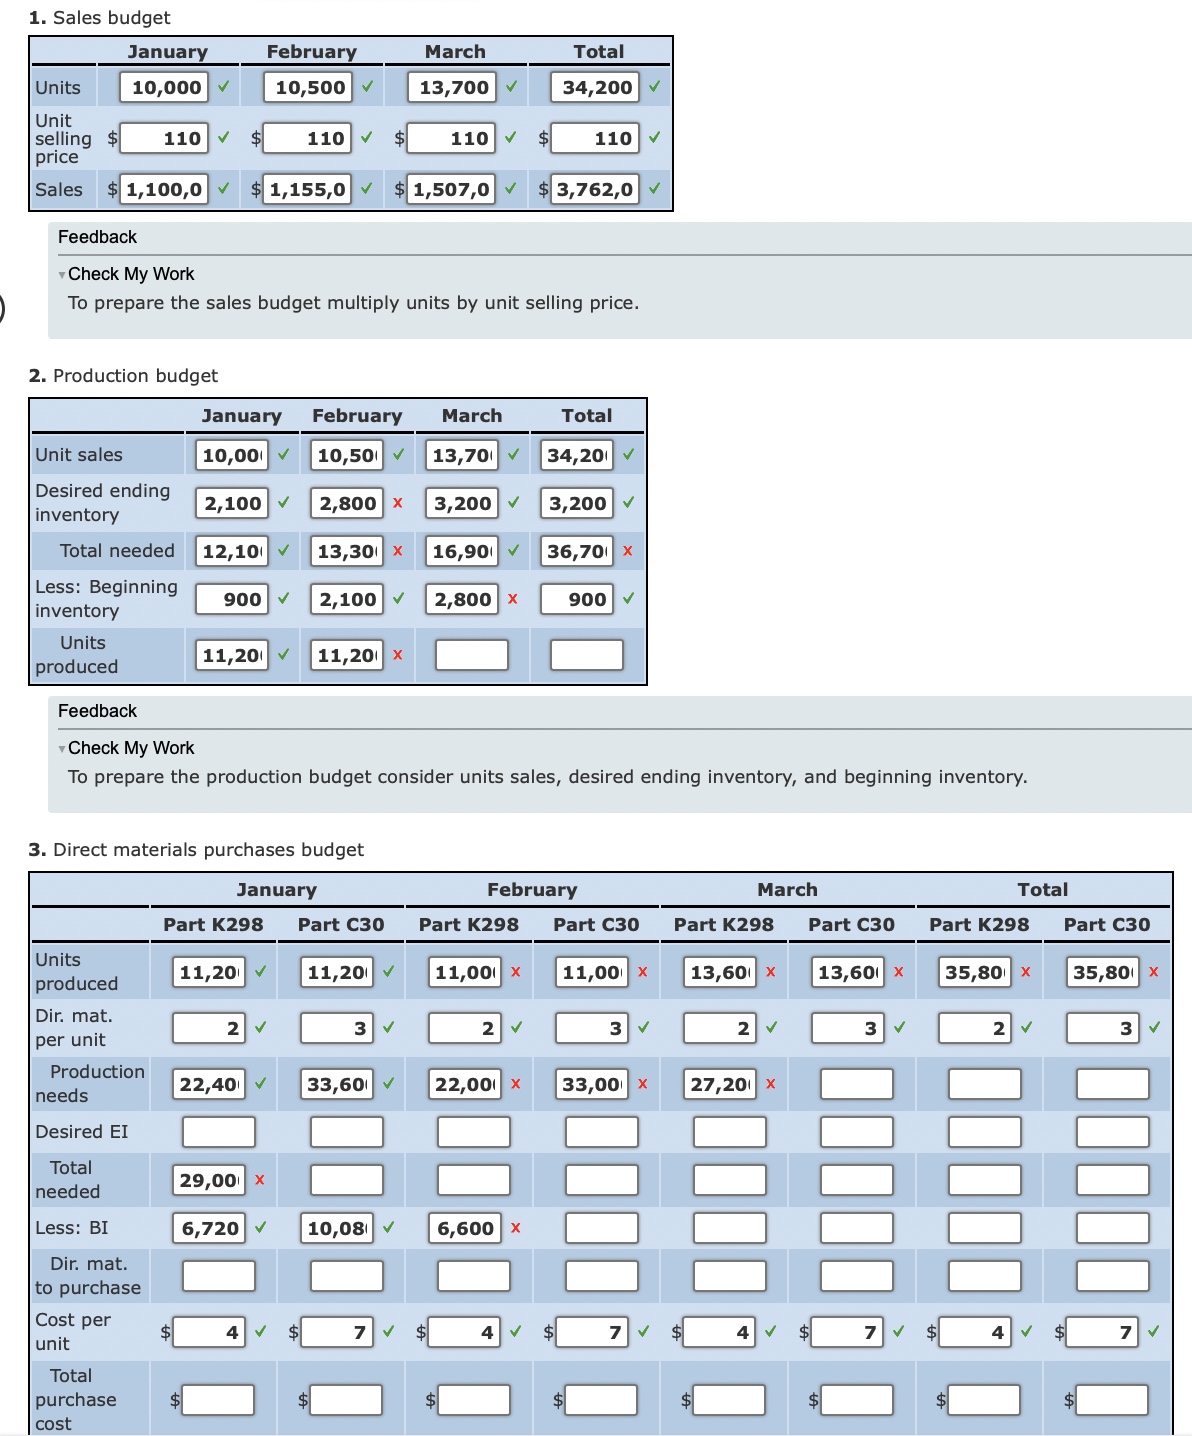
Task: Click the Total needed empty field for February Part K298
Action: coord(473,1180)
